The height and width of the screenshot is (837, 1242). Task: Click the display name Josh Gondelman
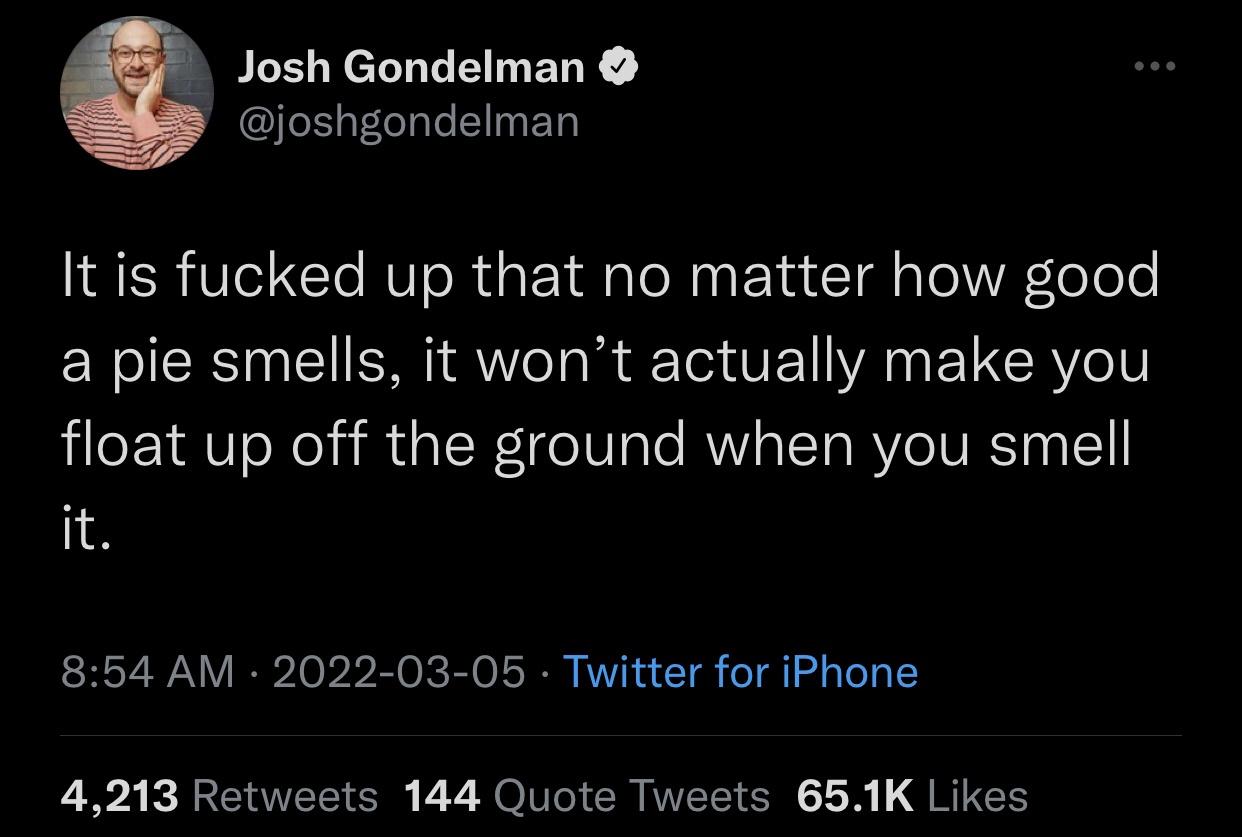coord(411,68)
